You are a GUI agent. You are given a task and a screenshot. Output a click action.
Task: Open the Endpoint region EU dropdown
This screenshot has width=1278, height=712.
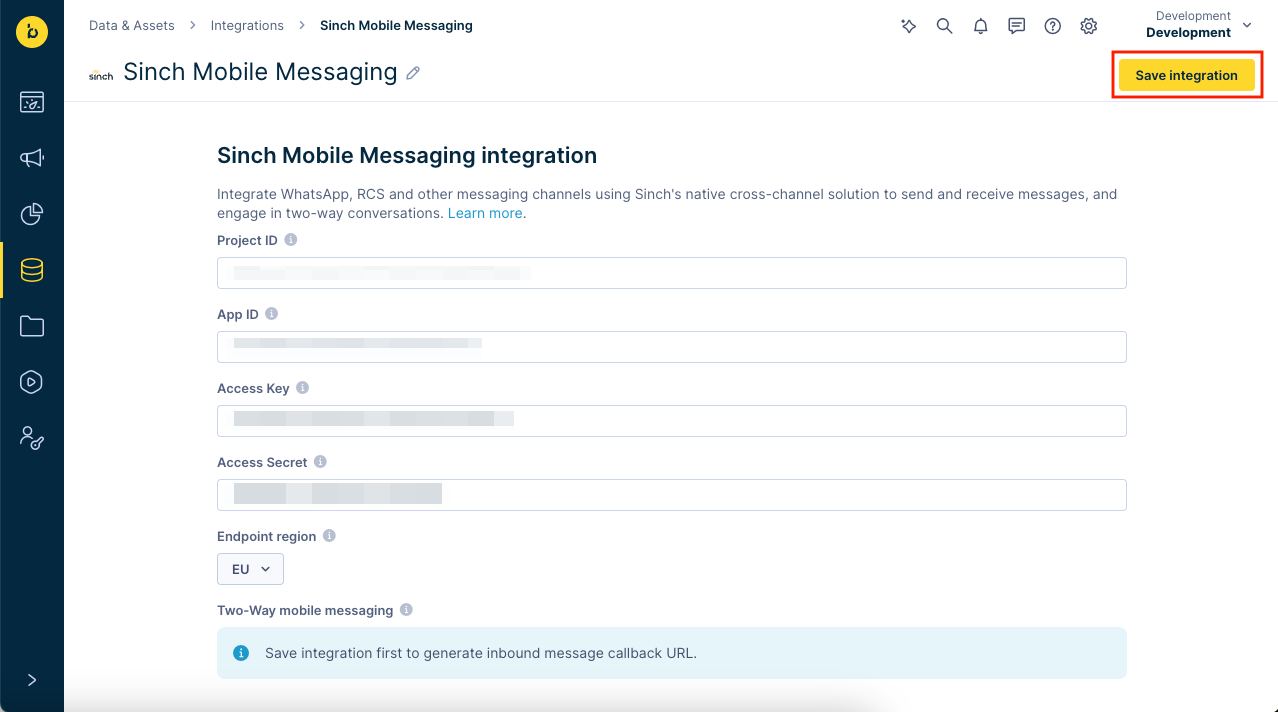[250, 569]
